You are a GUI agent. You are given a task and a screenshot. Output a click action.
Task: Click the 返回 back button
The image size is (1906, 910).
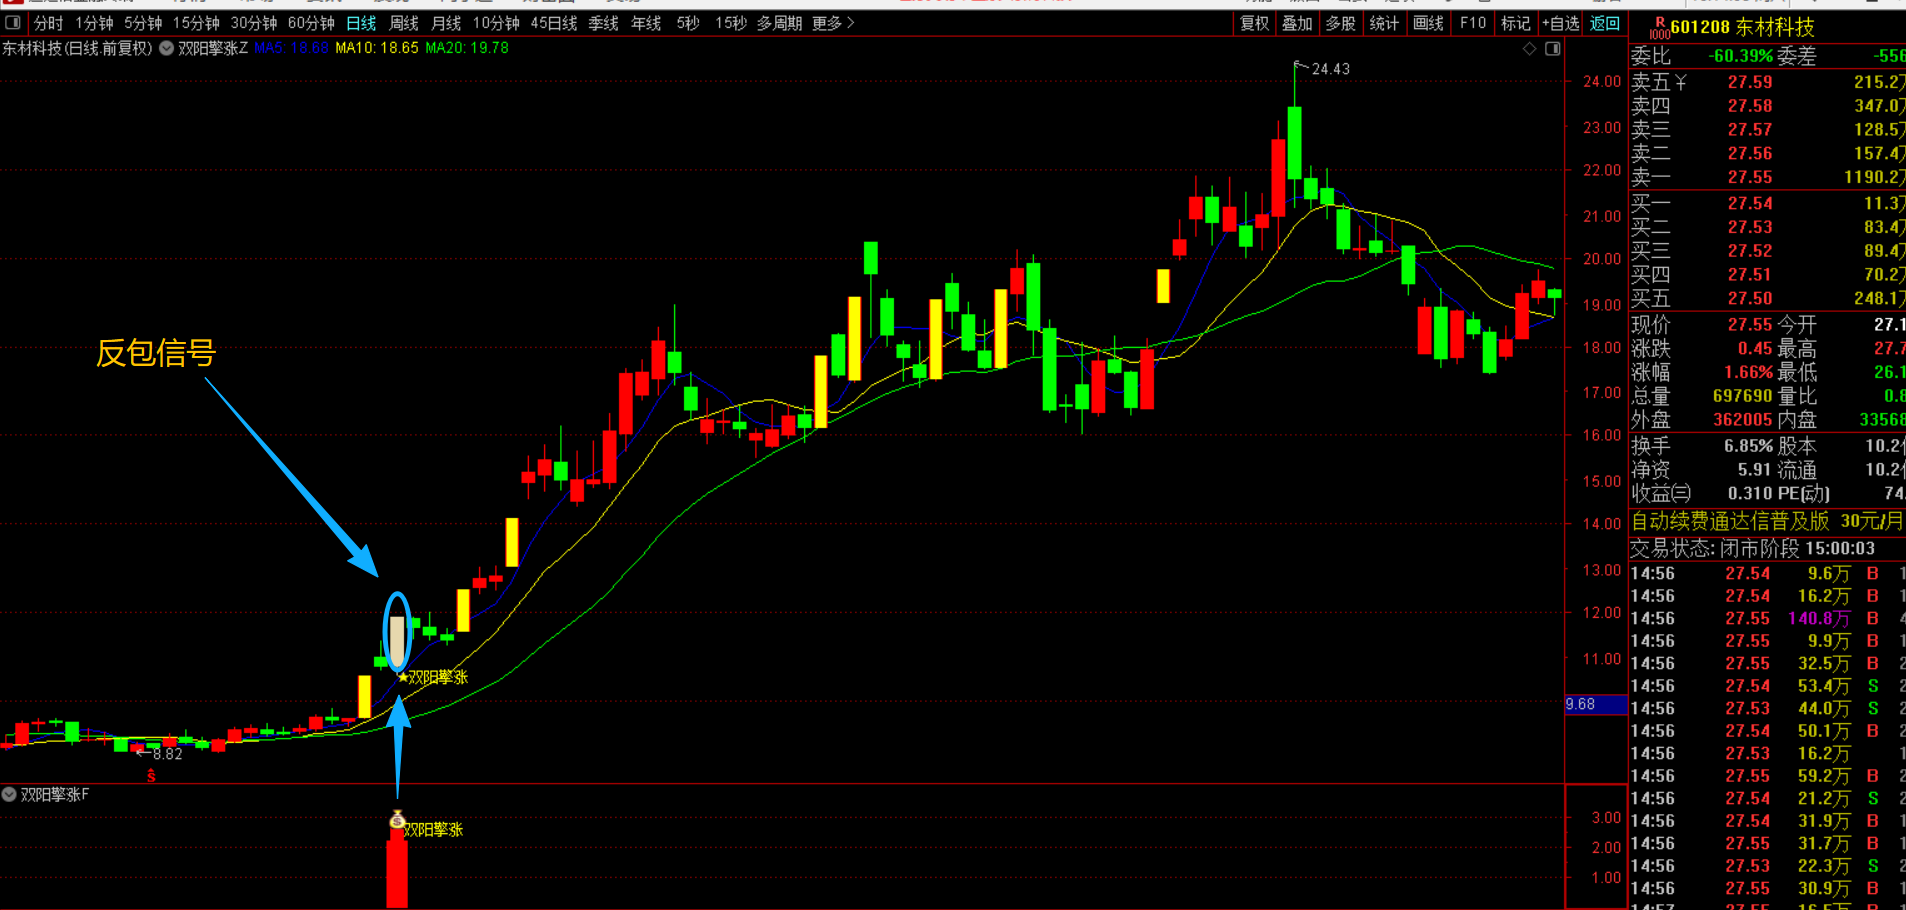pyautogui.click(x=1604, y=23)
